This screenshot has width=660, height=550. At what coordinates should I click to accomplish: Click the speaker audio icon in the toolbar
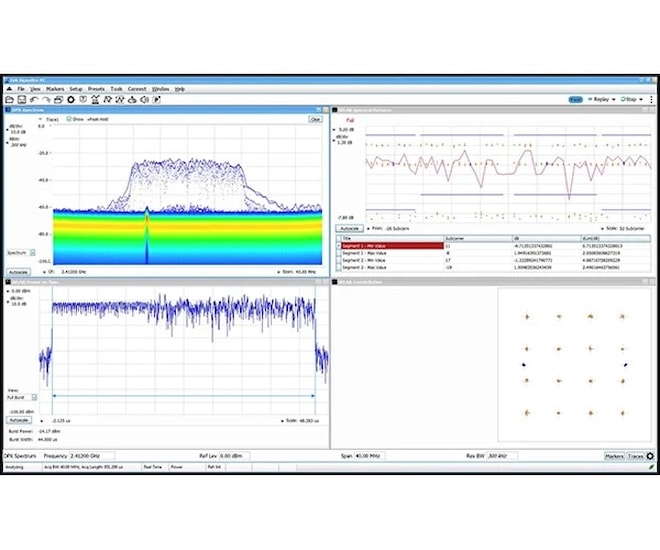(144, 99)
